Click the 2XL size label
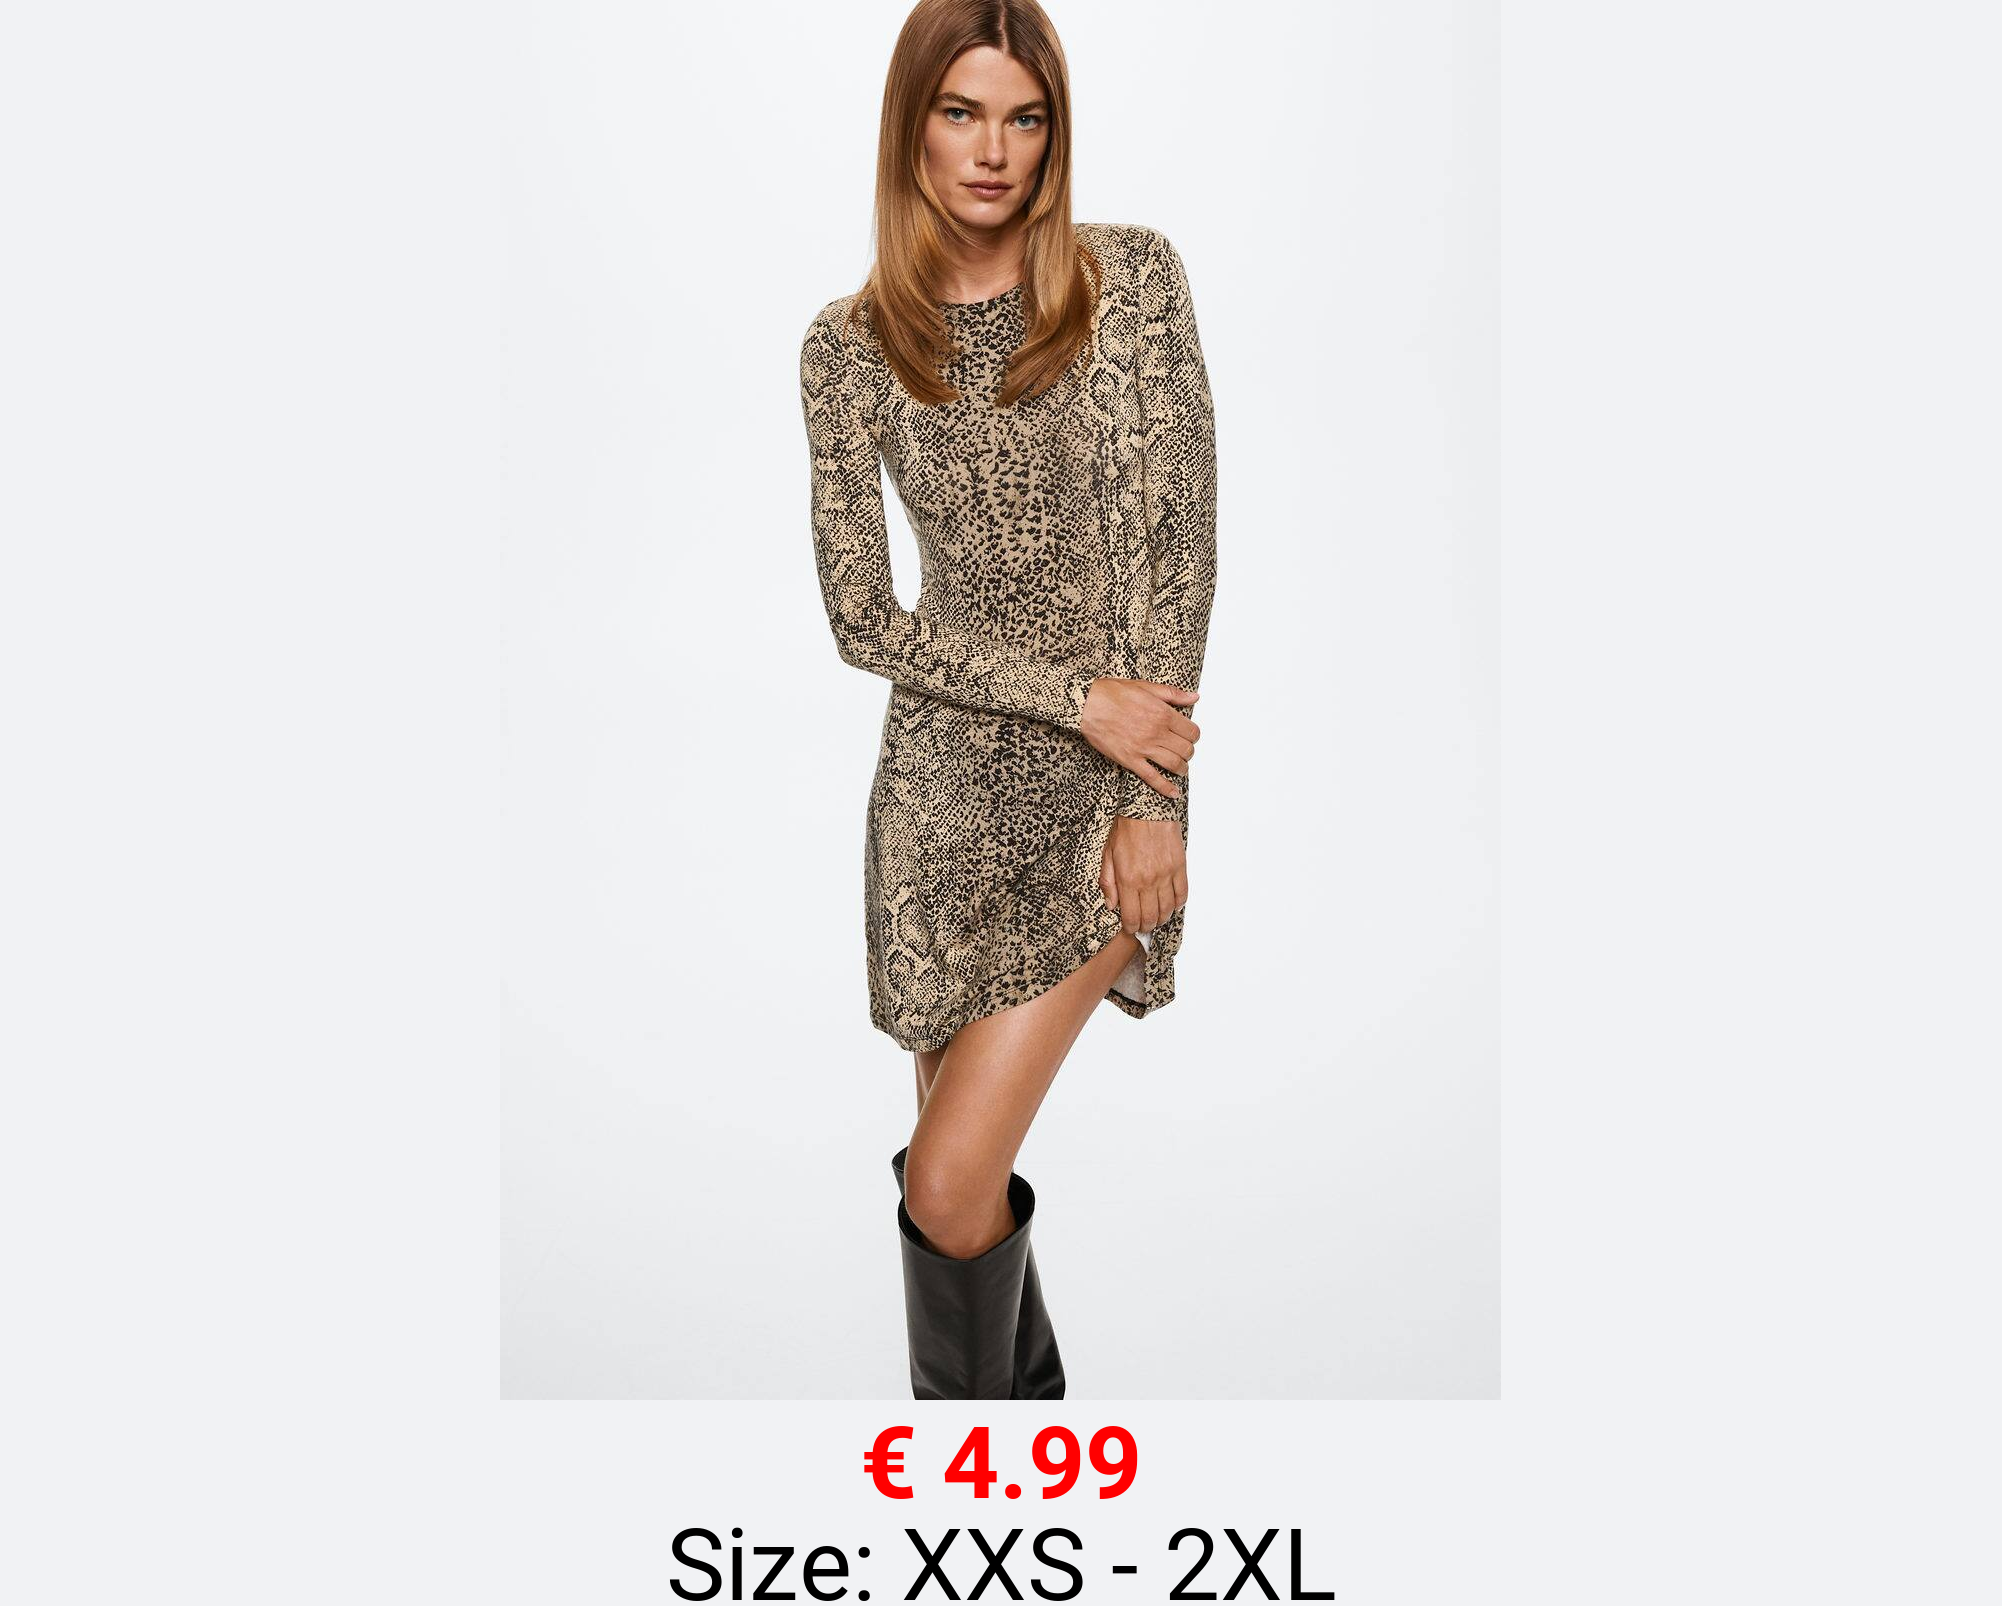The height and width of the screenshot is (1606, 2002). pyautogui.click(x=1250, y=1565)
